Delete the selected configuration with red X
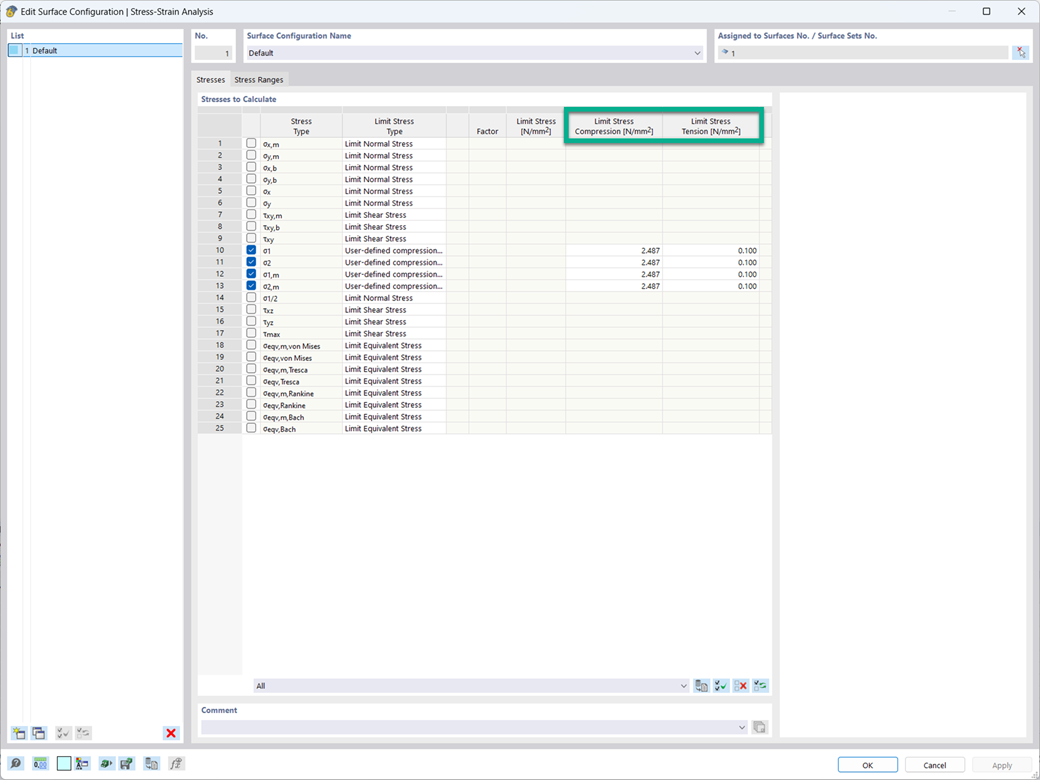The height and width of the screenshot is (780, 1040). click(171, 733)
